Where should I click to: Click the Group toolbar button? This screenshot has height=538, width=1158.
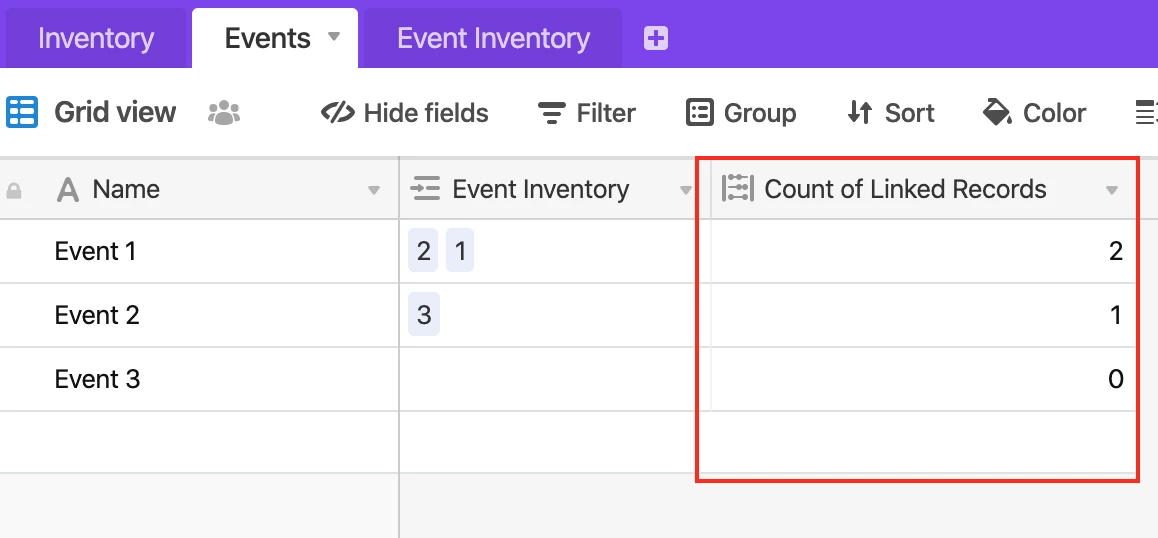[741, 113]
